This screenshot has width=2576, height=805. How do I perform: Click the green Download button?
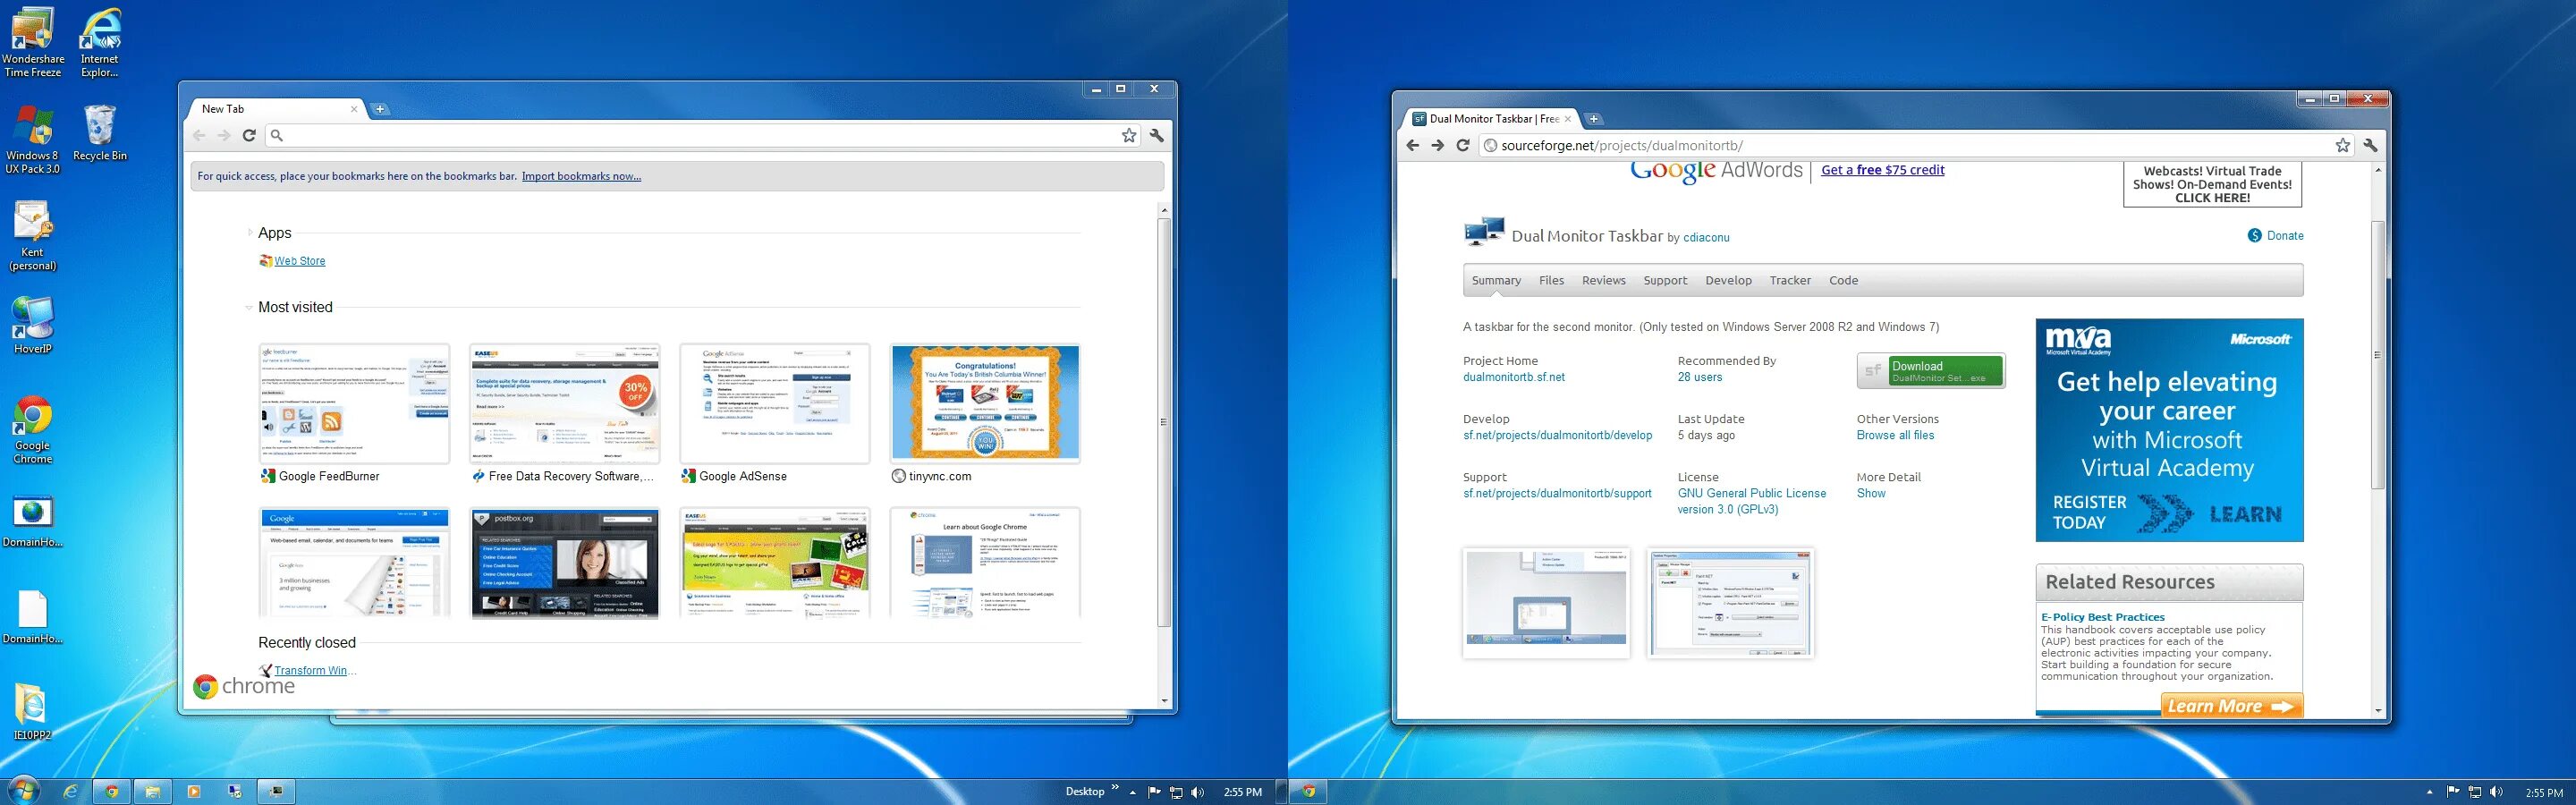[x=1931, y=371]
